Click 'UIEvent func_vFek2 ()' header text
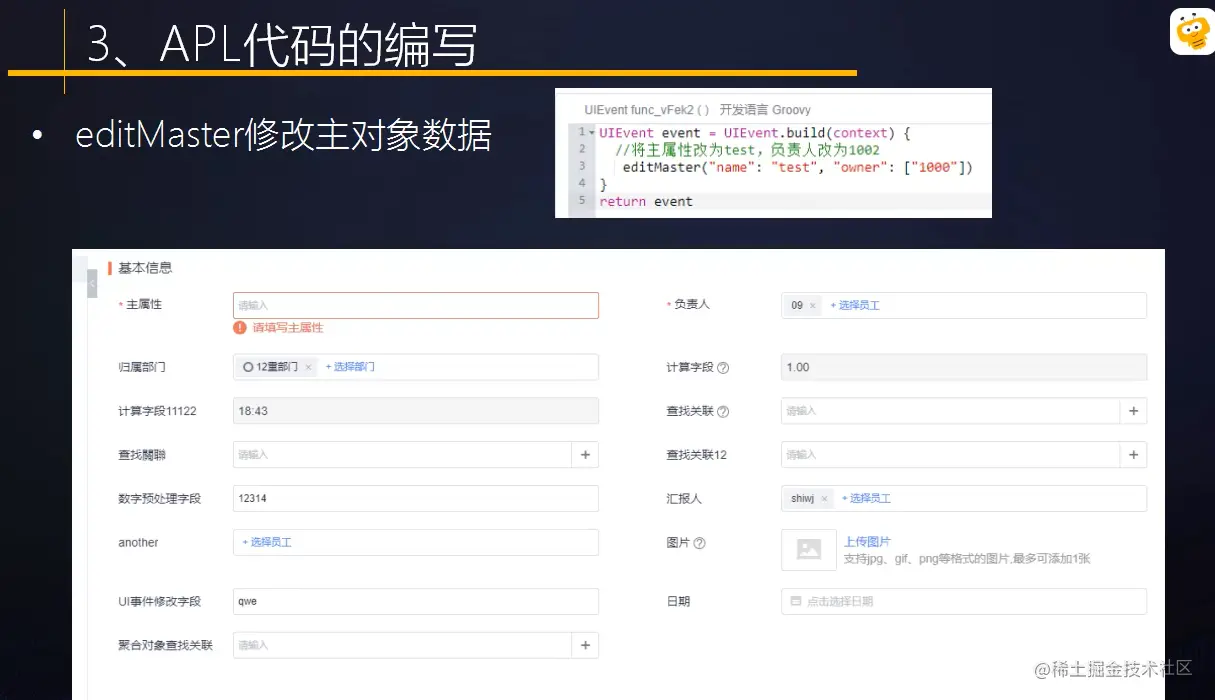Screen dimensions: 1215x700 click(647, 110)
